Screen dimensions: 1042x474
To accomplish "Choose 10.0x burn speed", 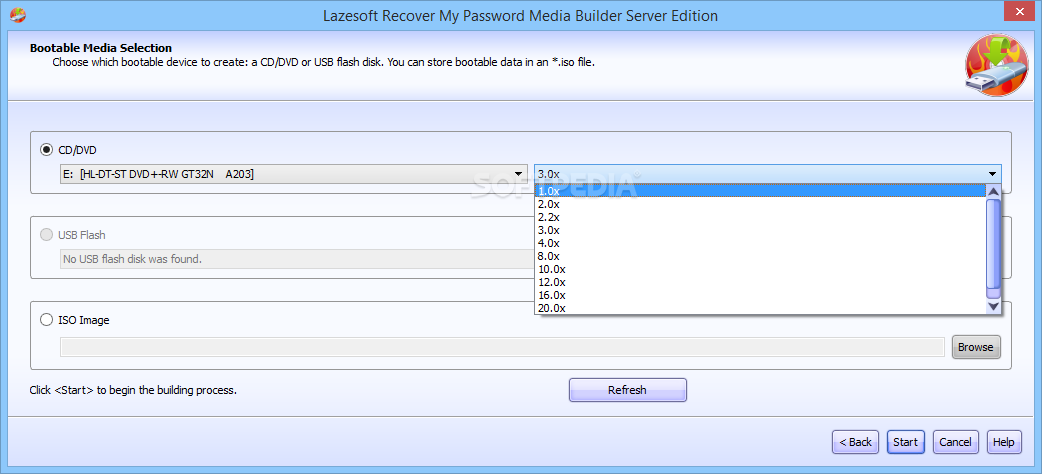I will (x=760, y=269).
